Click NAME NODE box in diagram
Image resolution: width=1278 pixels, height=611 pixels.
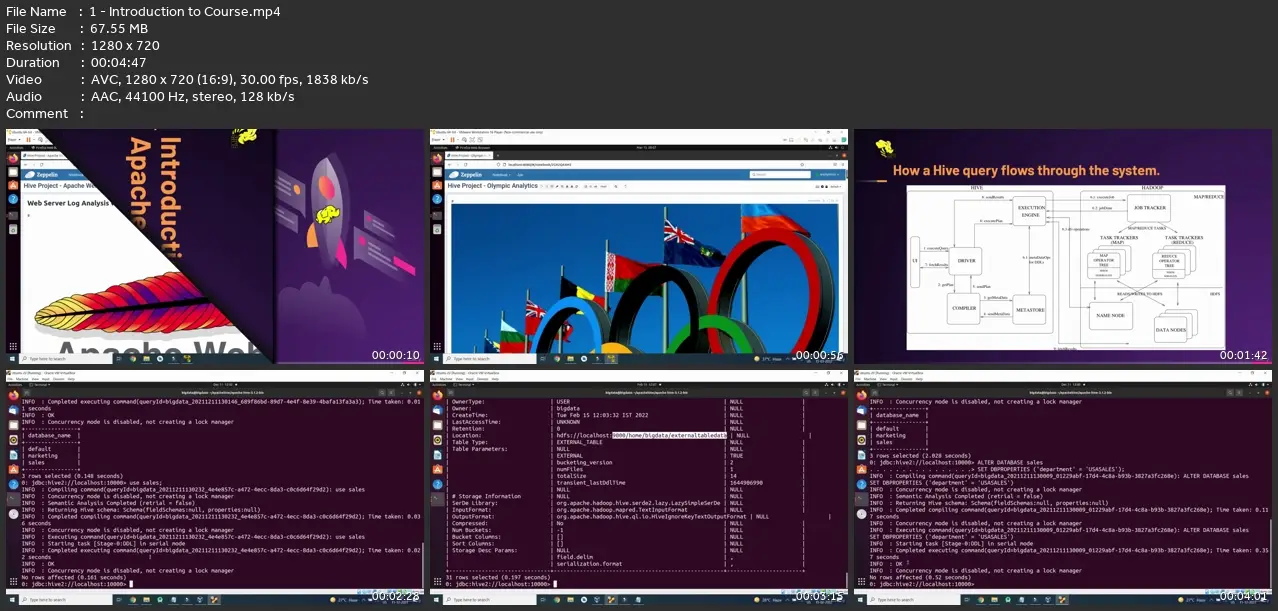[1111, 315]
